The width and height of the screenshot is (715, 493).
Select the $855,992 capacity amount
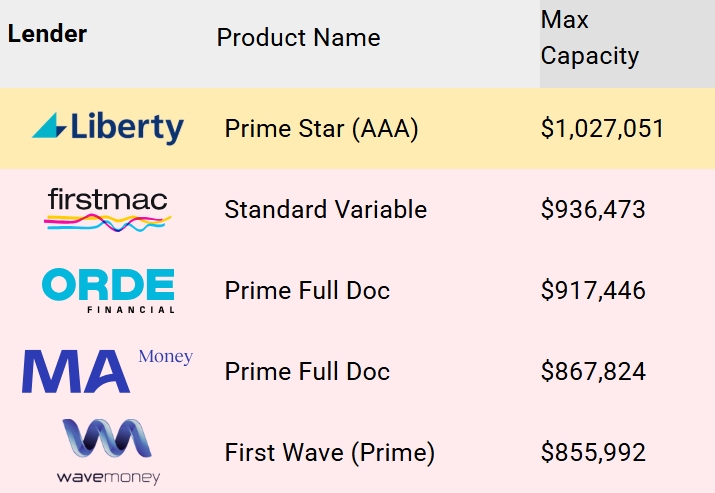[x=593, y=452]
